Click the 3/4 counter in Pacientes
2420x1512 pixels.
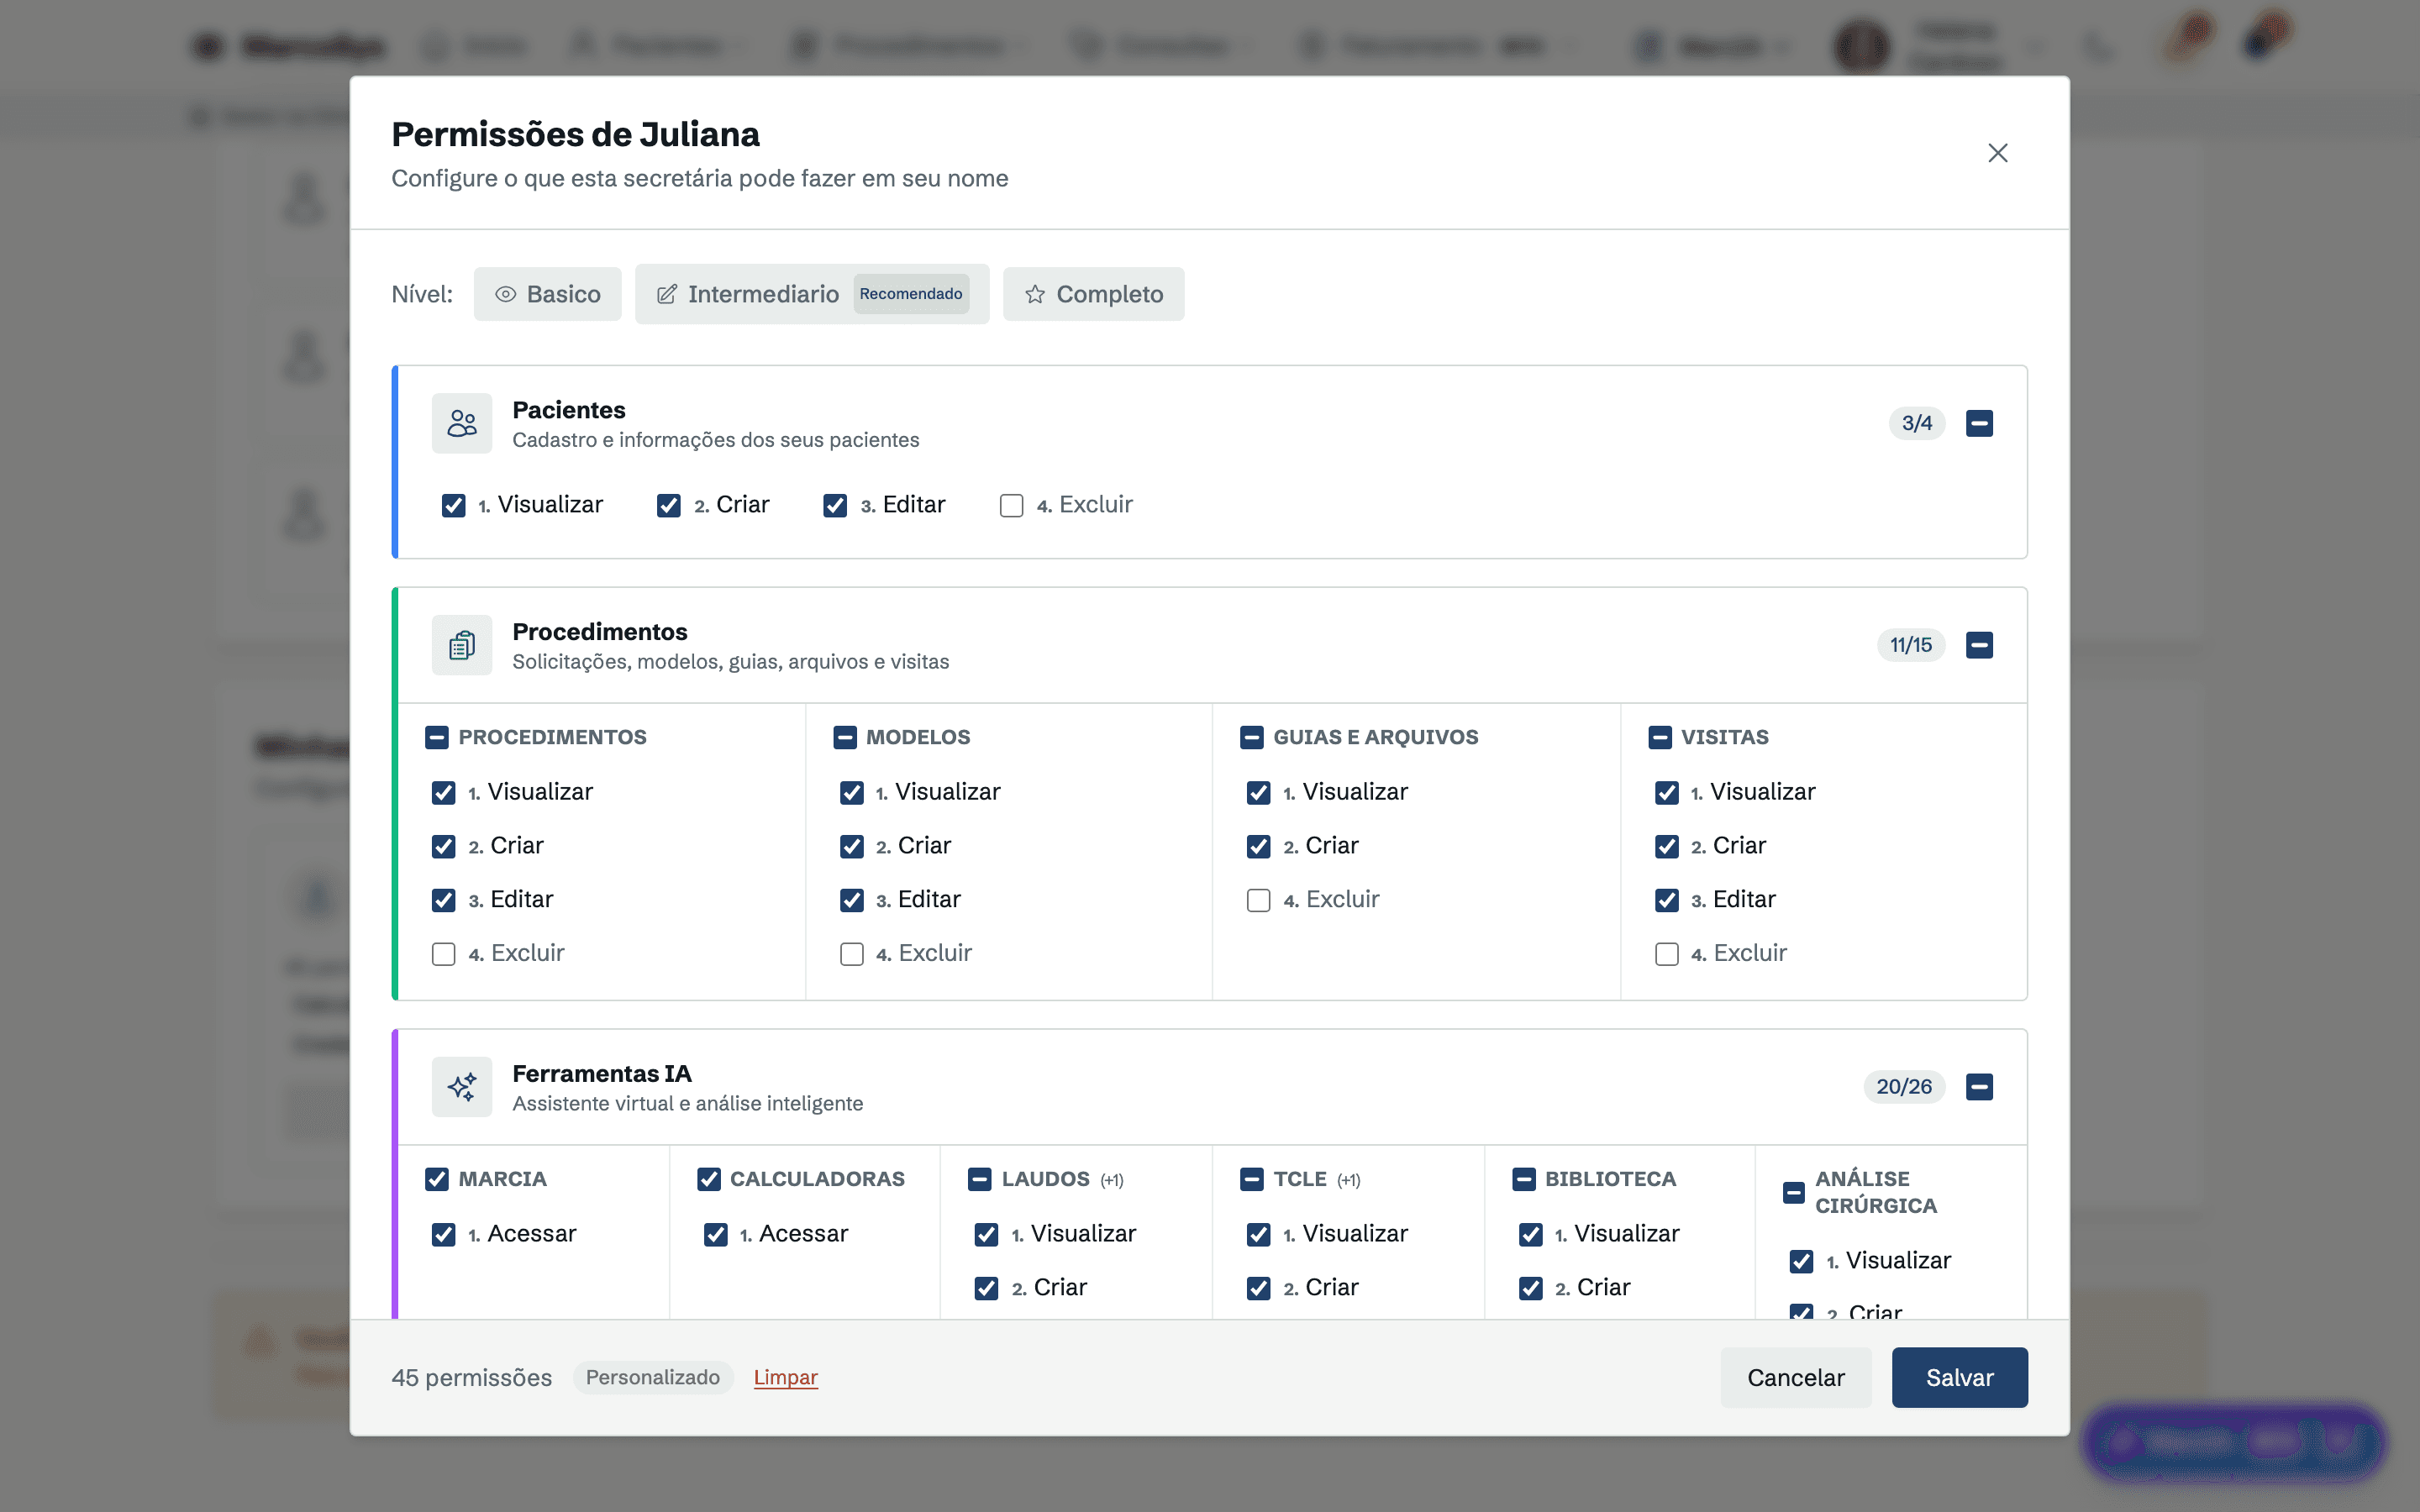[x=1917, y=423]
